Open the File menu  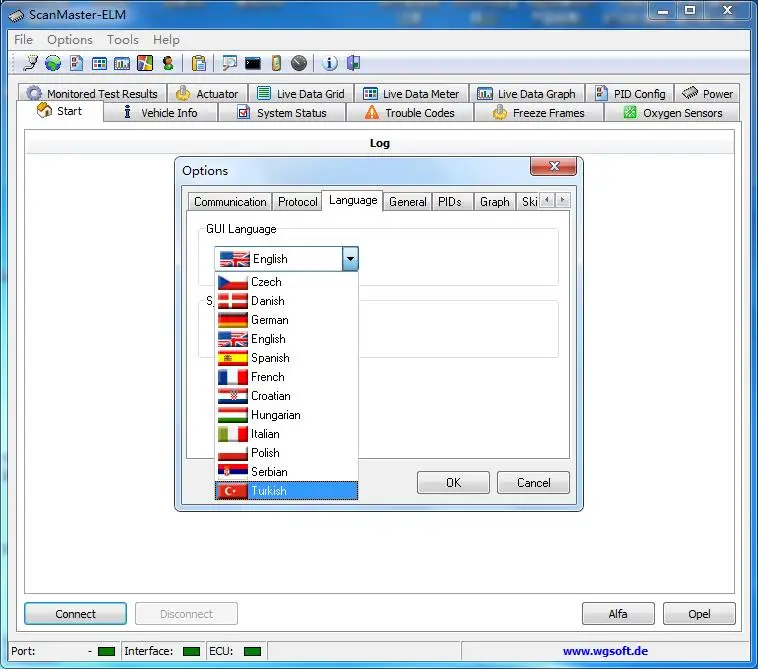[x=23, y=40]
